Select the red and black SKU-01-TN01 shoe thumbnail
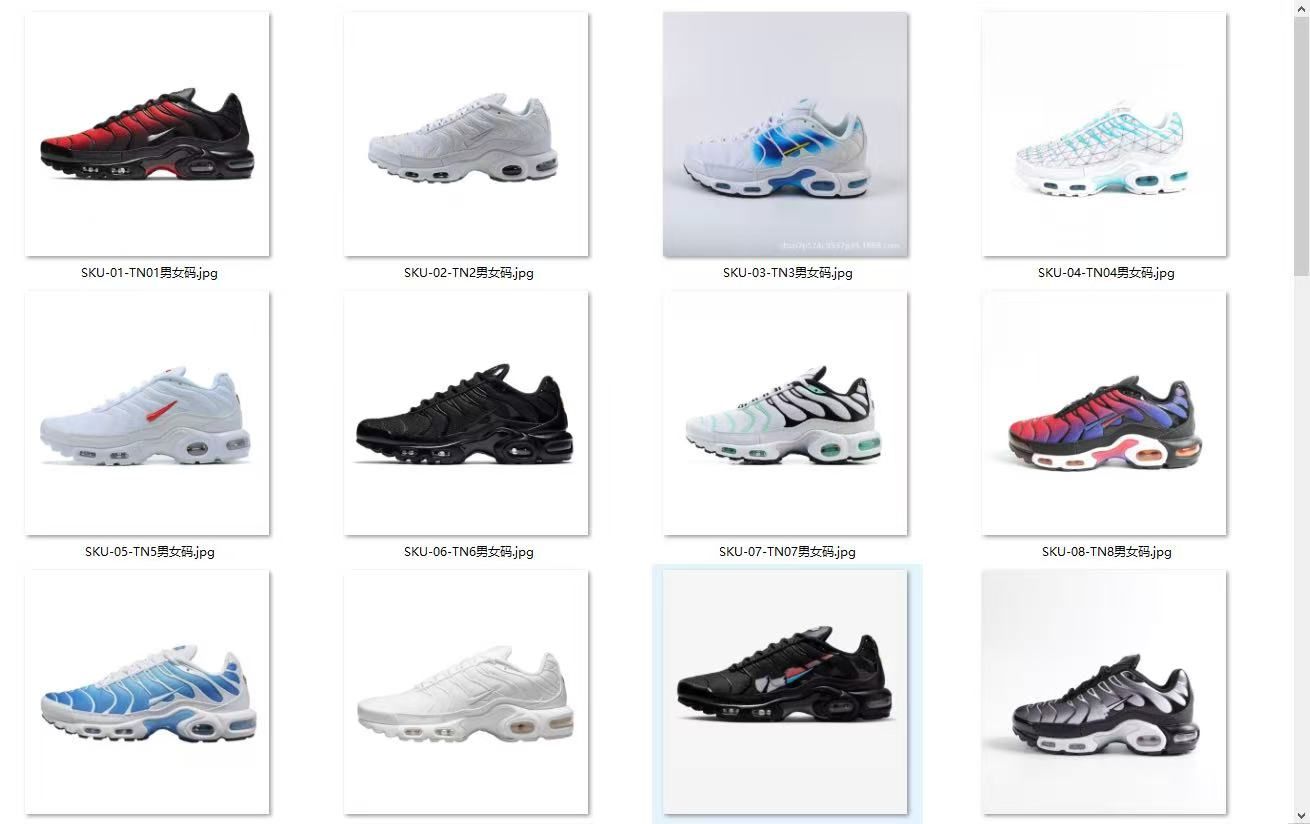Image resolution: width=1310 pixels, height=824 pixels. pos(147,134)
